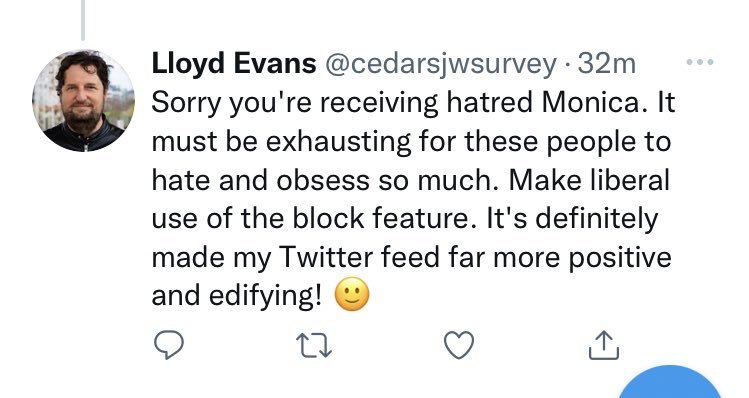Retweet this tweet using the arrows icon

coord(314,345)
